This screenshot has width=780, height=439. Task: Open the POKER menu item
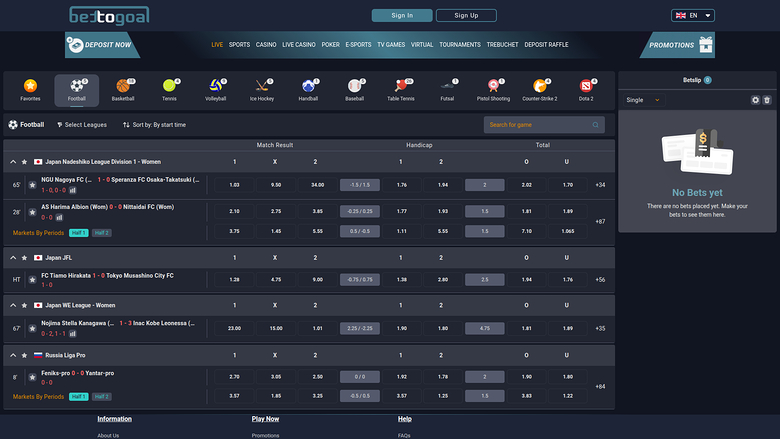tap(330, 45)
